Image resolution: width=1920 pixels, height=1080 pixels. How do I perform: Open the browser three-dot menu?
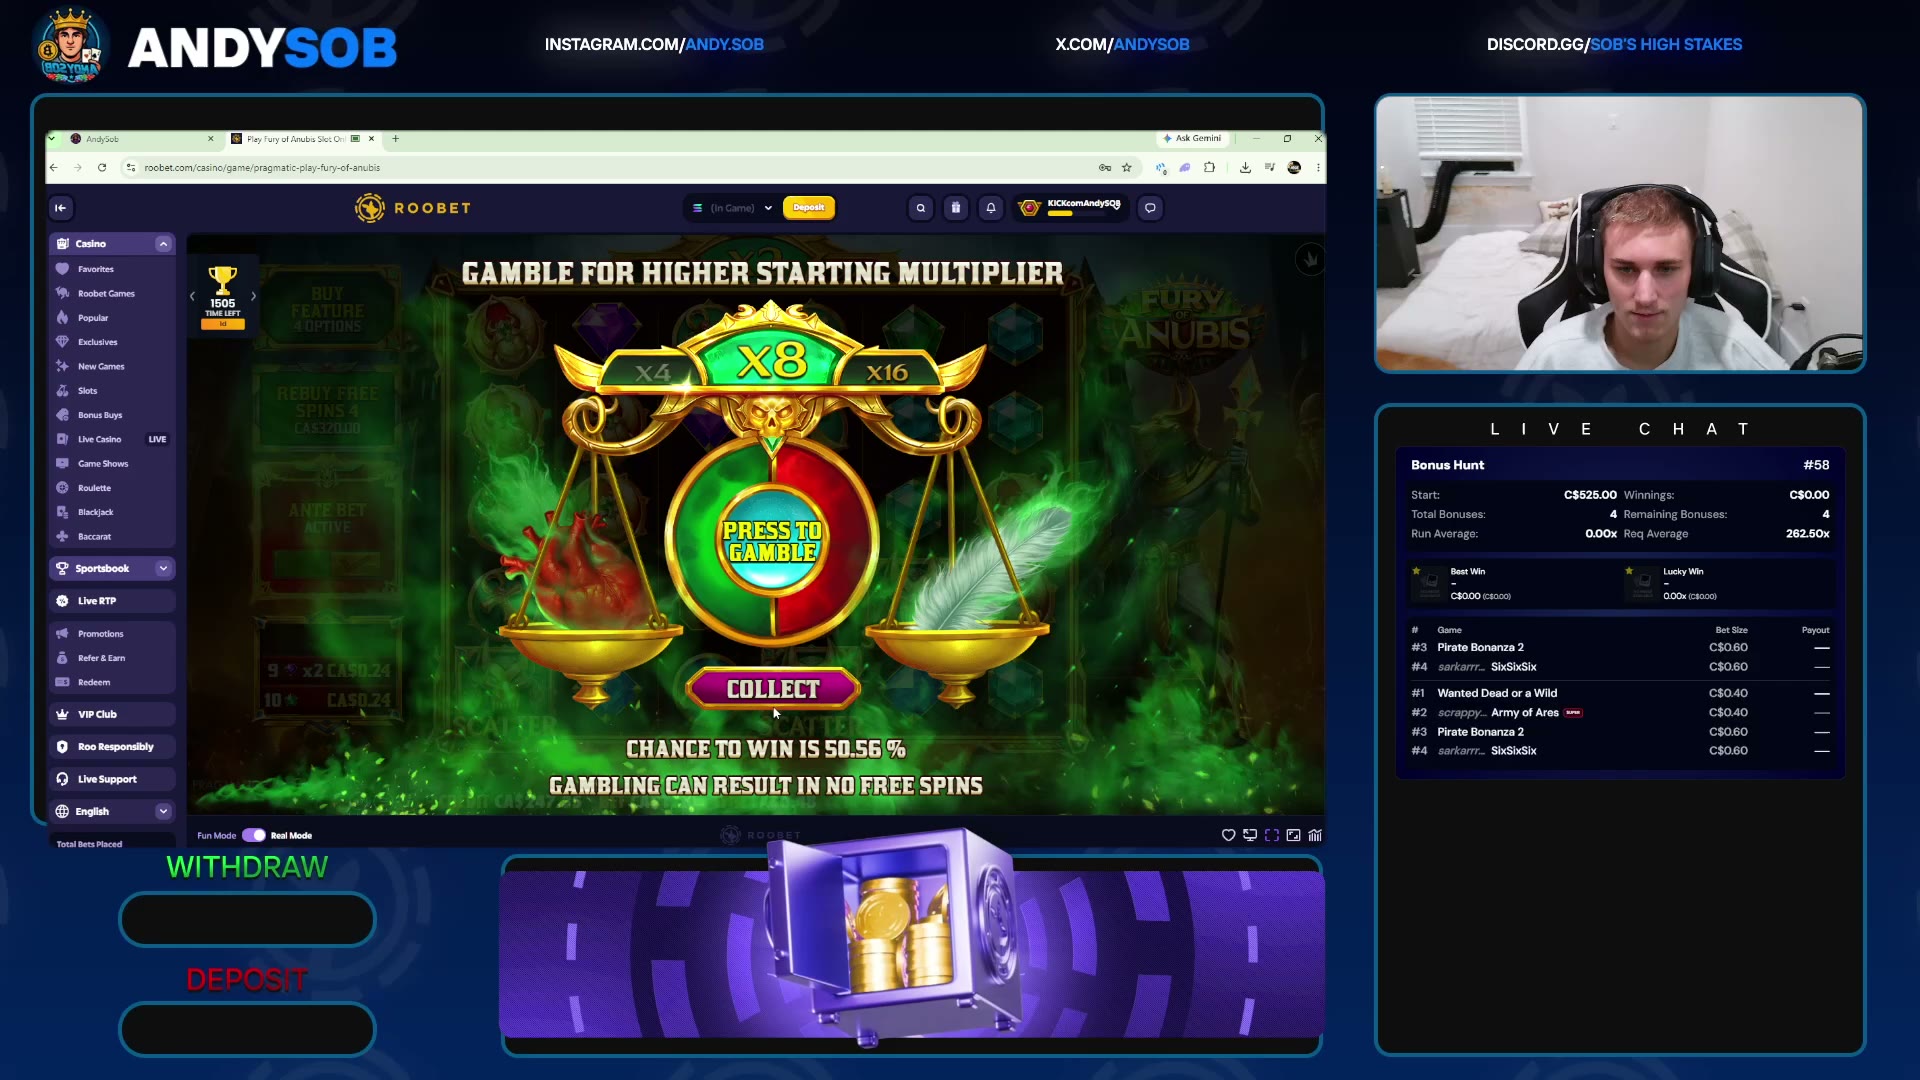[1318, 168]
